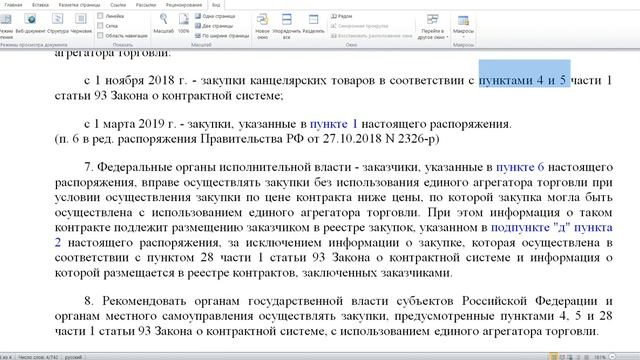Follow the 'пункте 1' hyperlink
Viewport: 640px width, 360px height.
[333, 124]
